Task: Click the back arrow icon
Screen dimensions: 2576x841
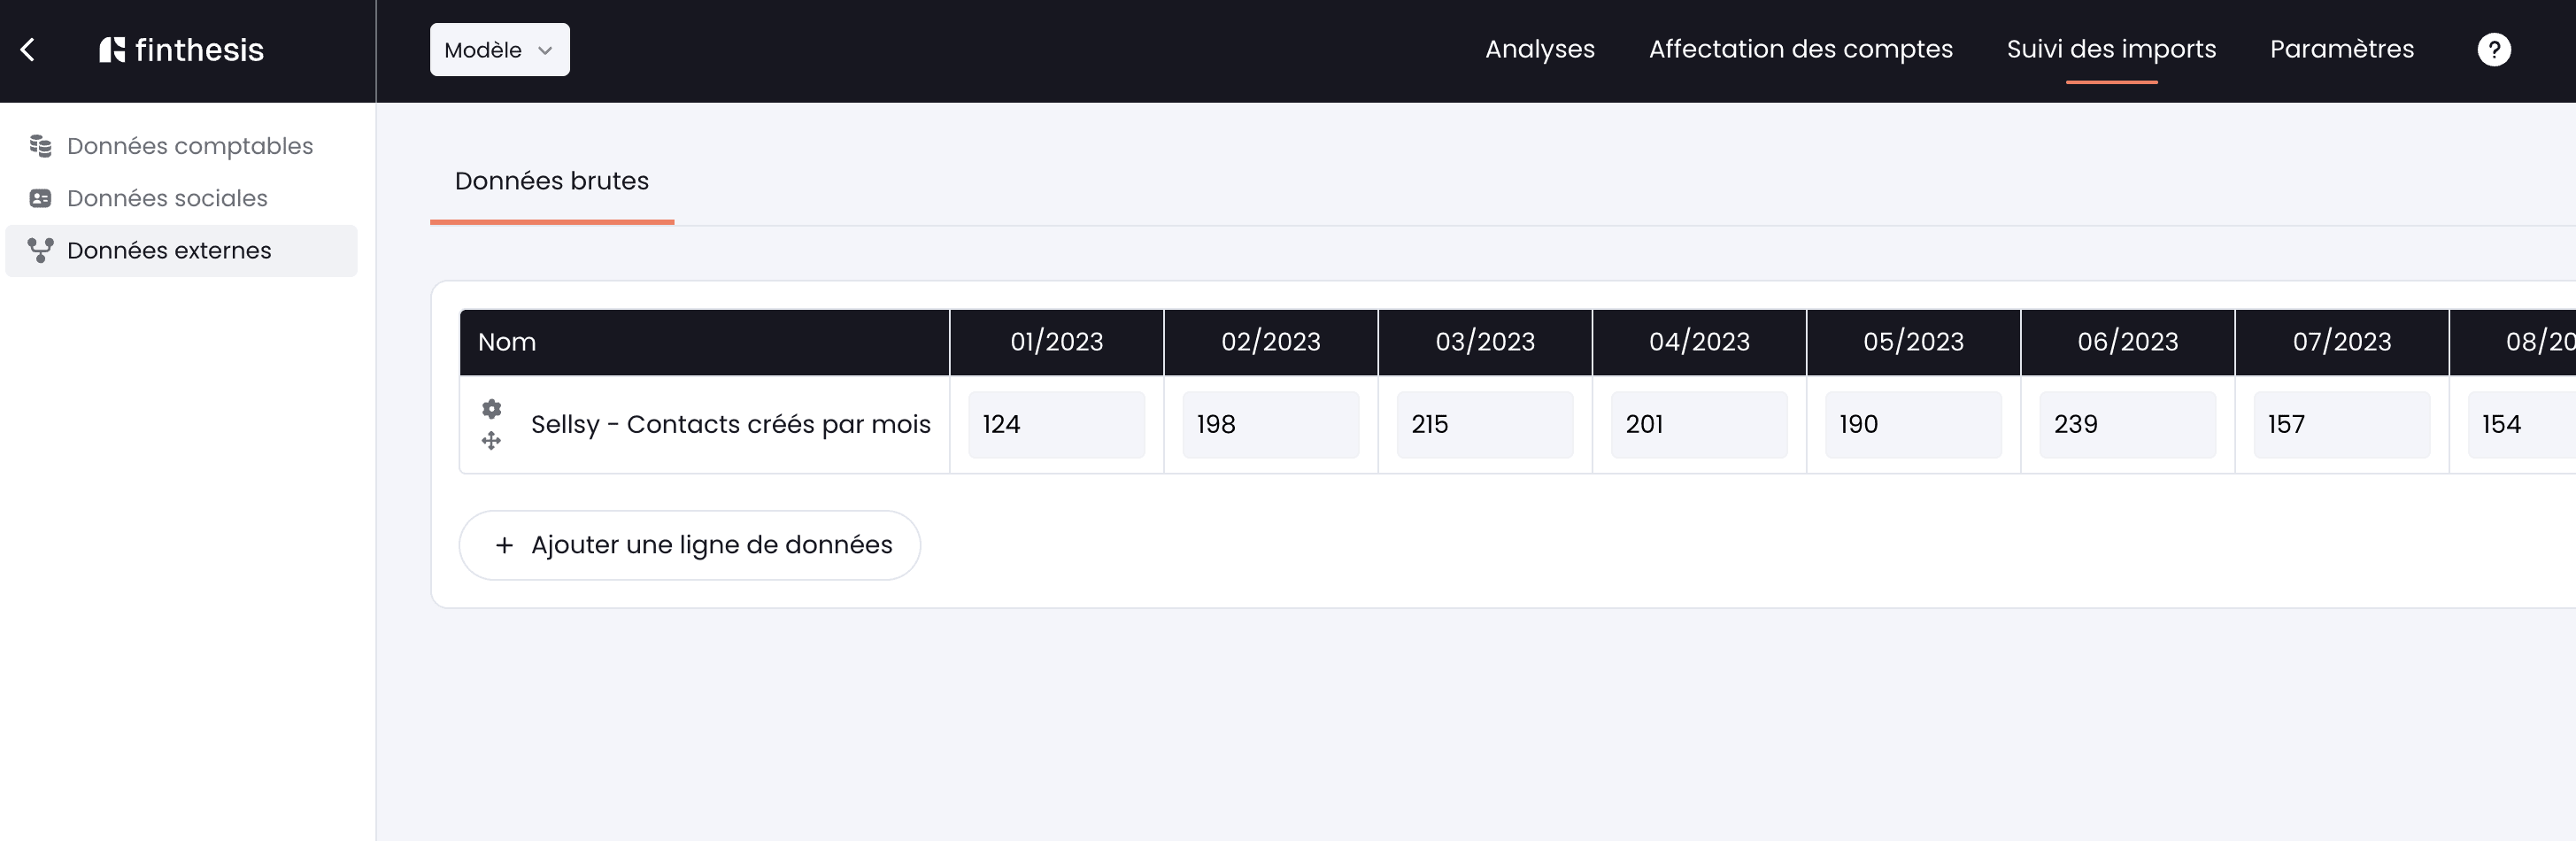Action: 28,50
